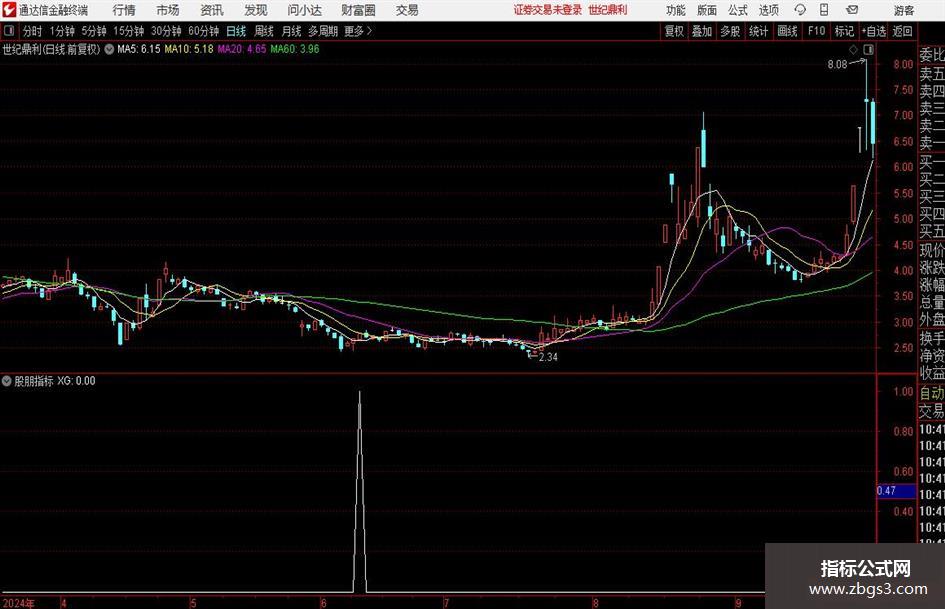Viewport: 945px width, 609px height.
Task: Add stock with +自选 button
Action: click(x=874, y=31)
